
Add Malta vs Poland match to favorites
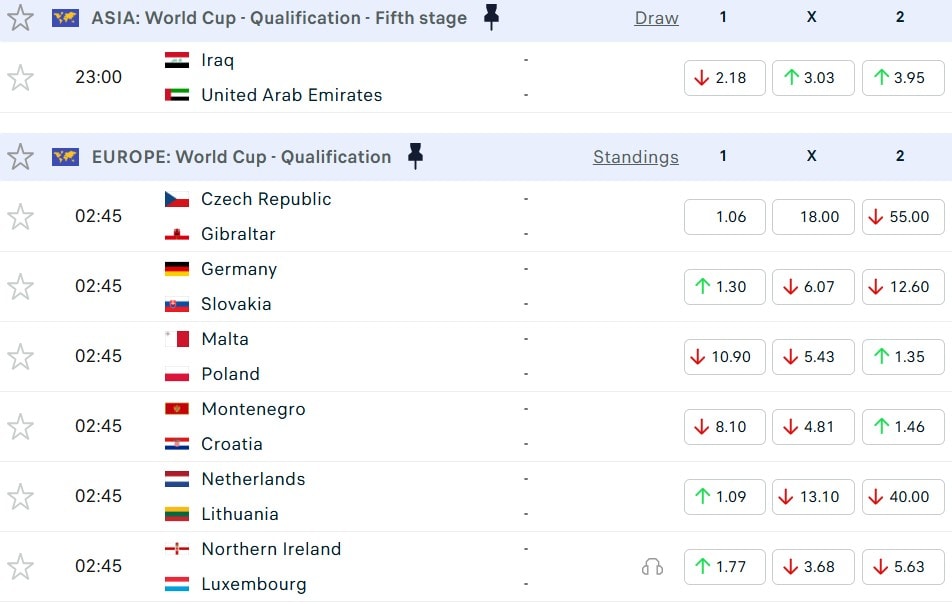pyautogui.click(x=21, y=357)
